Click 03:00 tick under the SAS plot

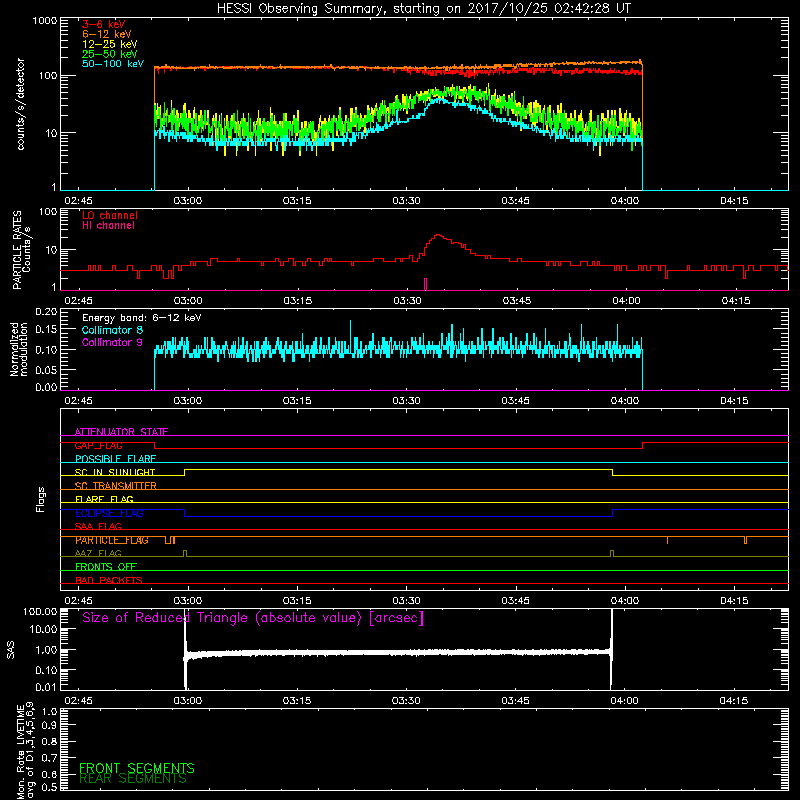coord(188,701)
